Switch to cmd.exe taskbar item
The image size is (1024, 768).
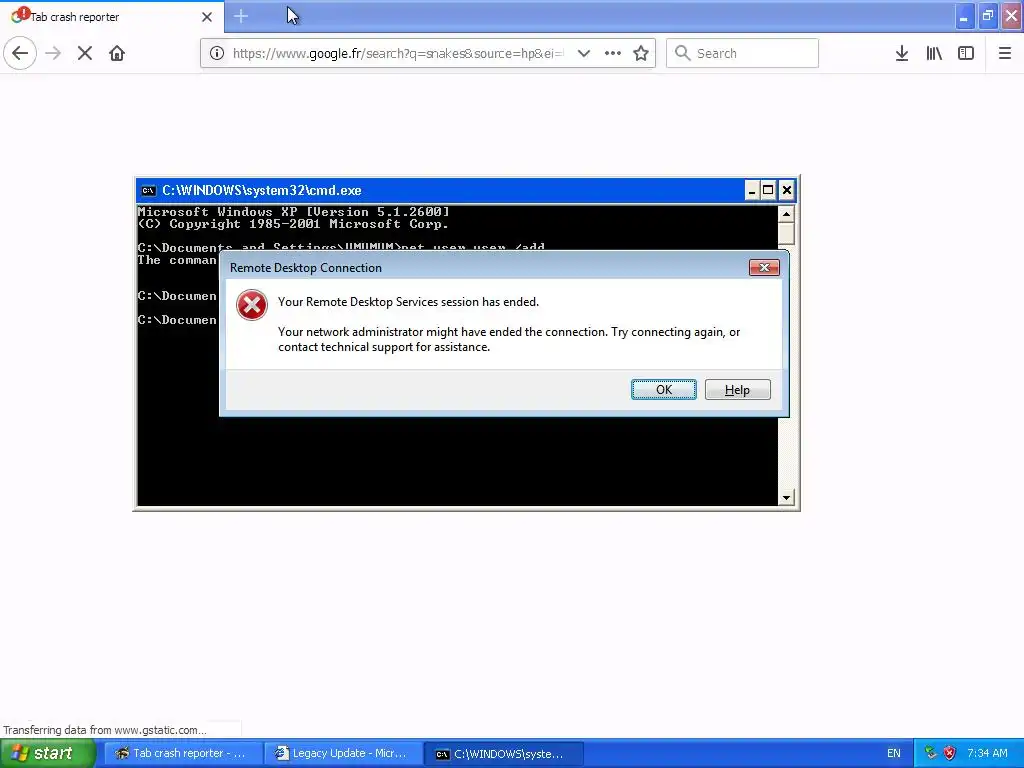pos(504,753)
